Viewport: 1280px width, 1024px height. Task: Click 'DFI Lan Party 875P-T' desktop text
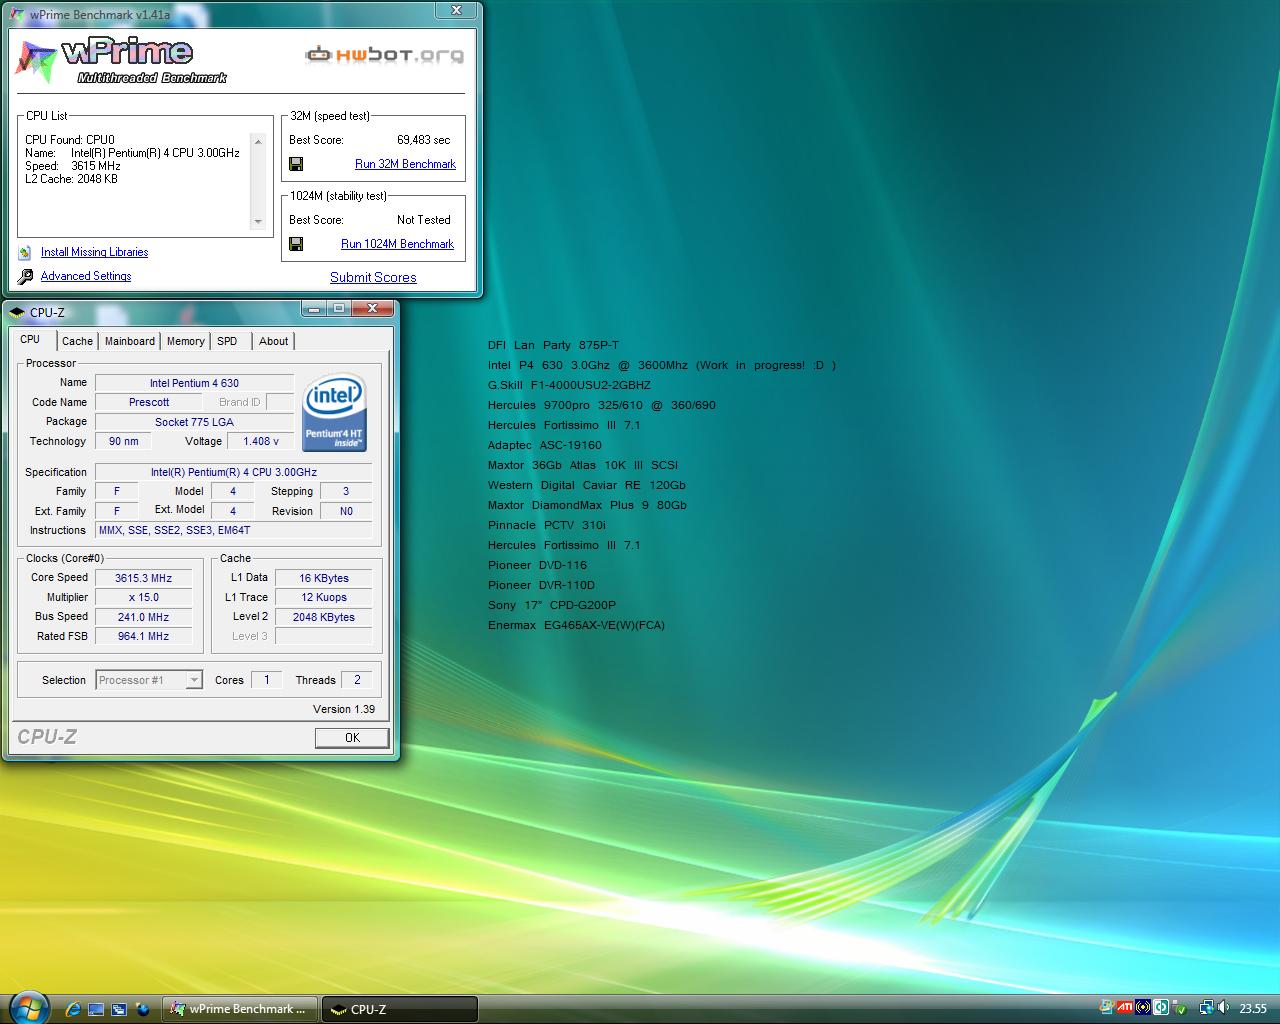(553, 345)
